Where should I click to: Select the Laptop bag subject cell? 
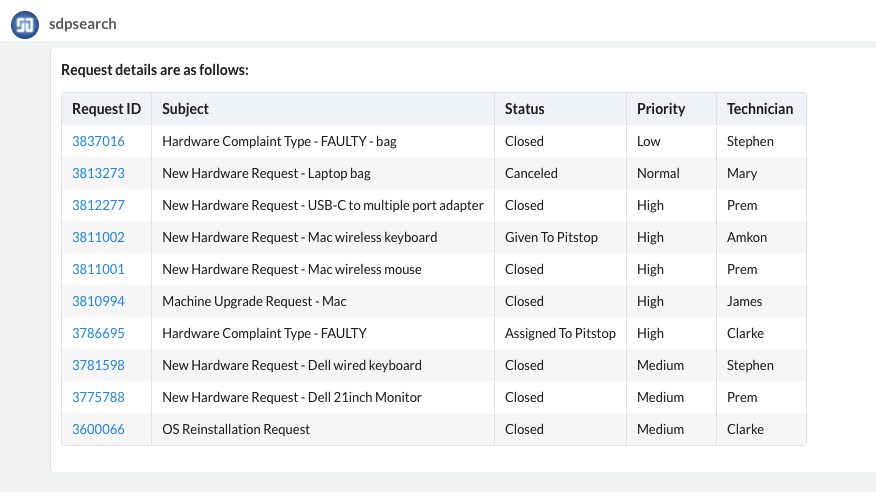pos(266,173)
